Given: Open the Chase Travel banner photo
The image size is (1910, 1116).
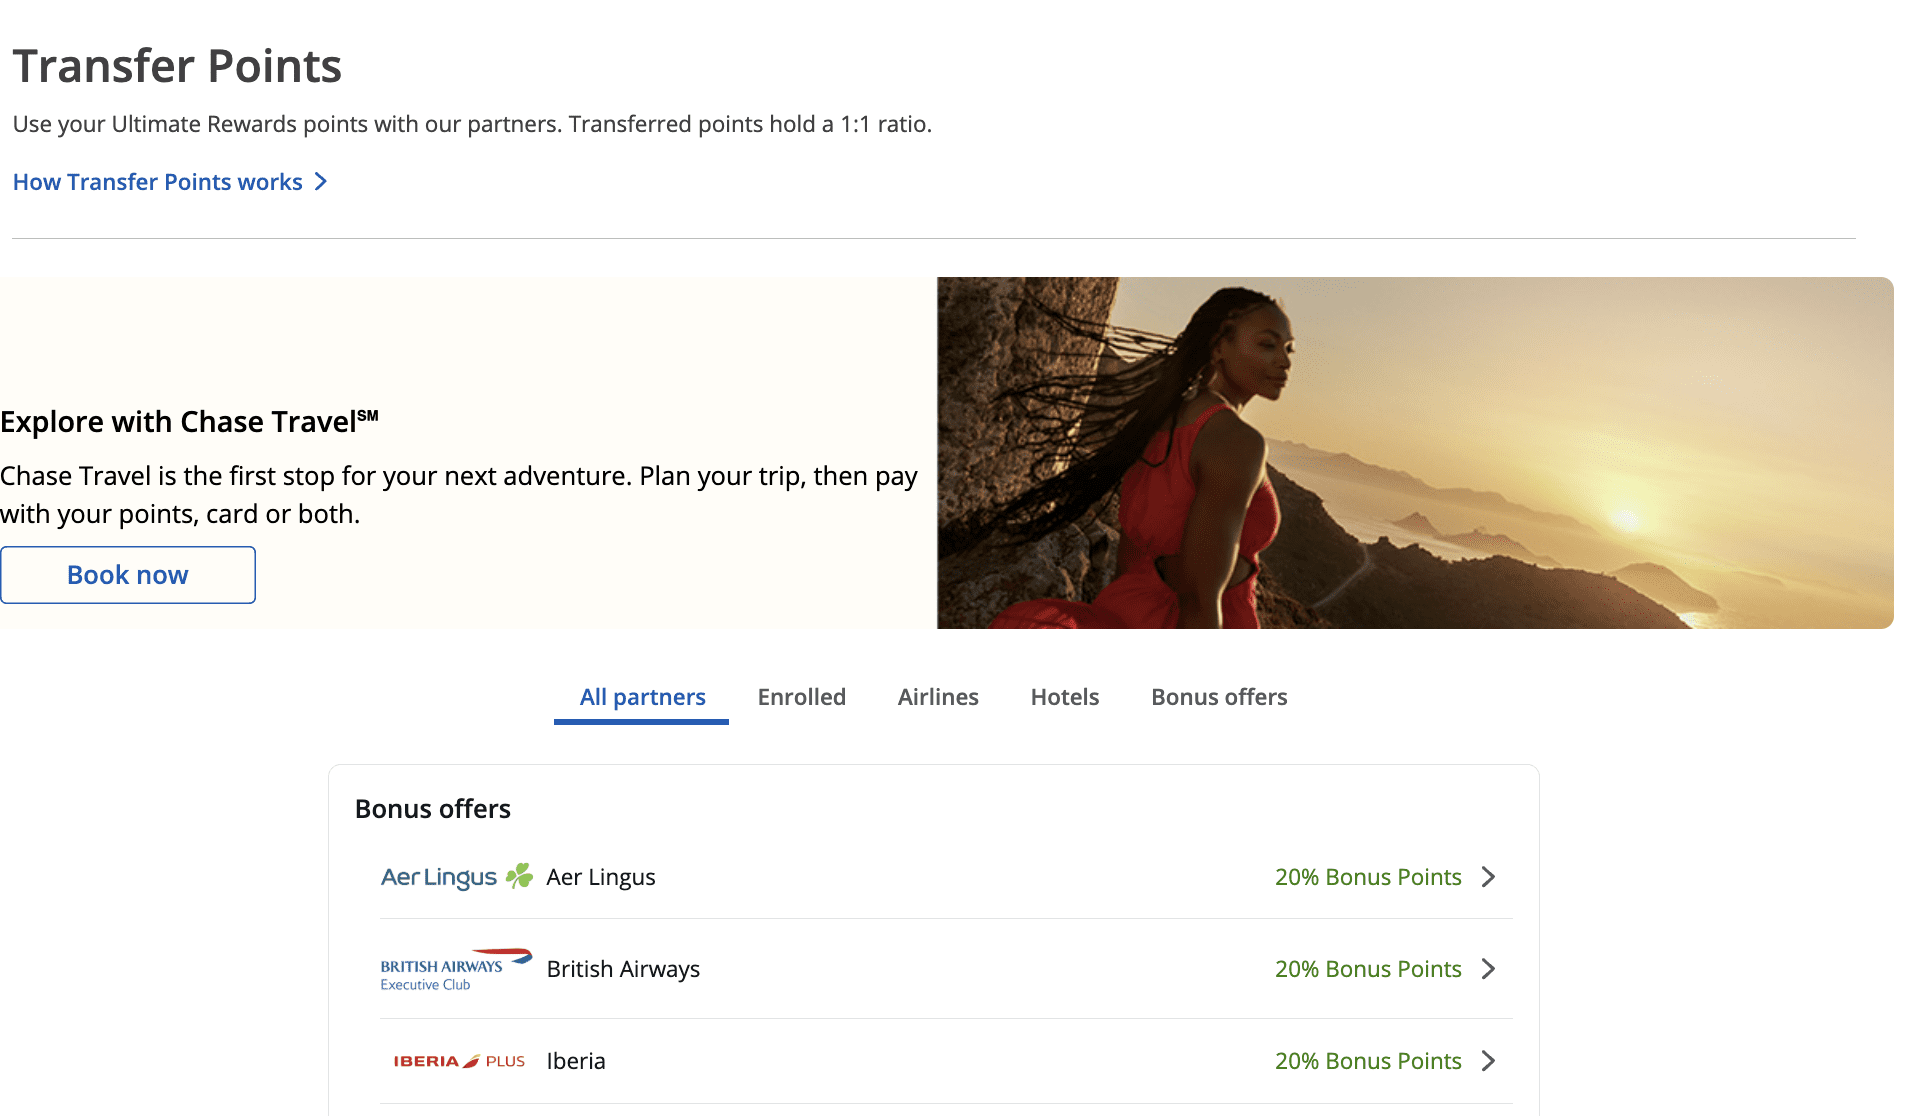Looking at the screenshot, I should 1415,453.
